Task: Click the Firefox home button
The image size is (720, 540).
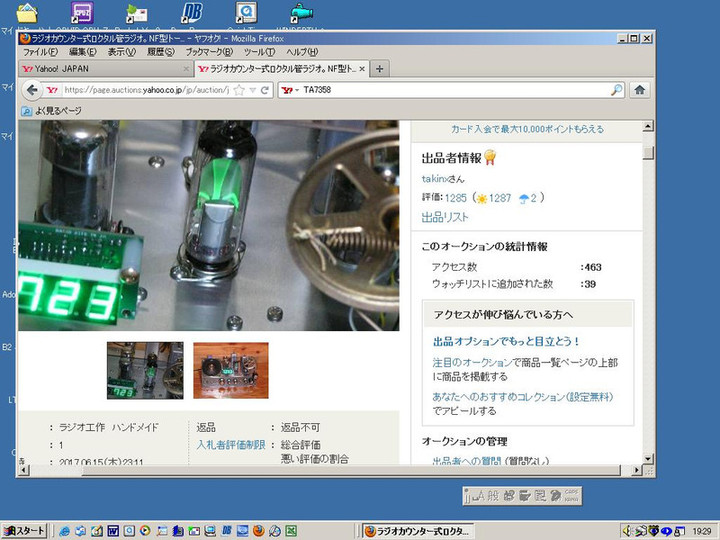Action: (x=639, y=90)
